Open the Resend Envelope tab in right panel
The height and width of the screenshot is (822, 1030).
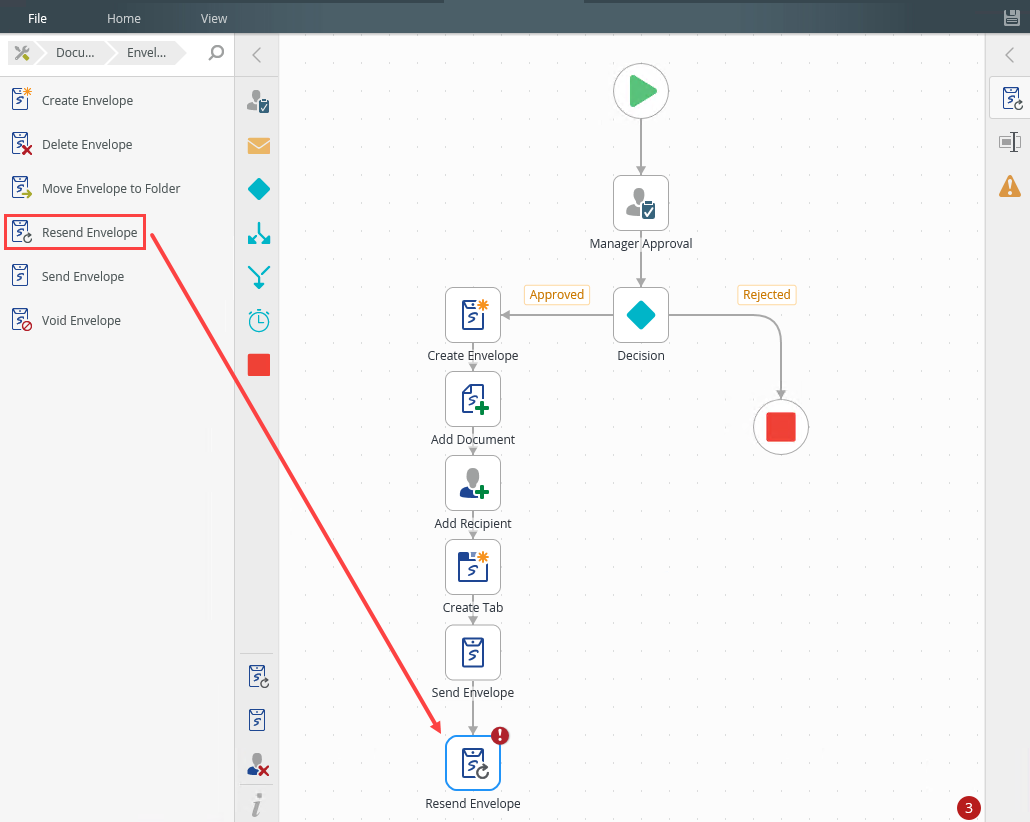[x=1012, y=99]
